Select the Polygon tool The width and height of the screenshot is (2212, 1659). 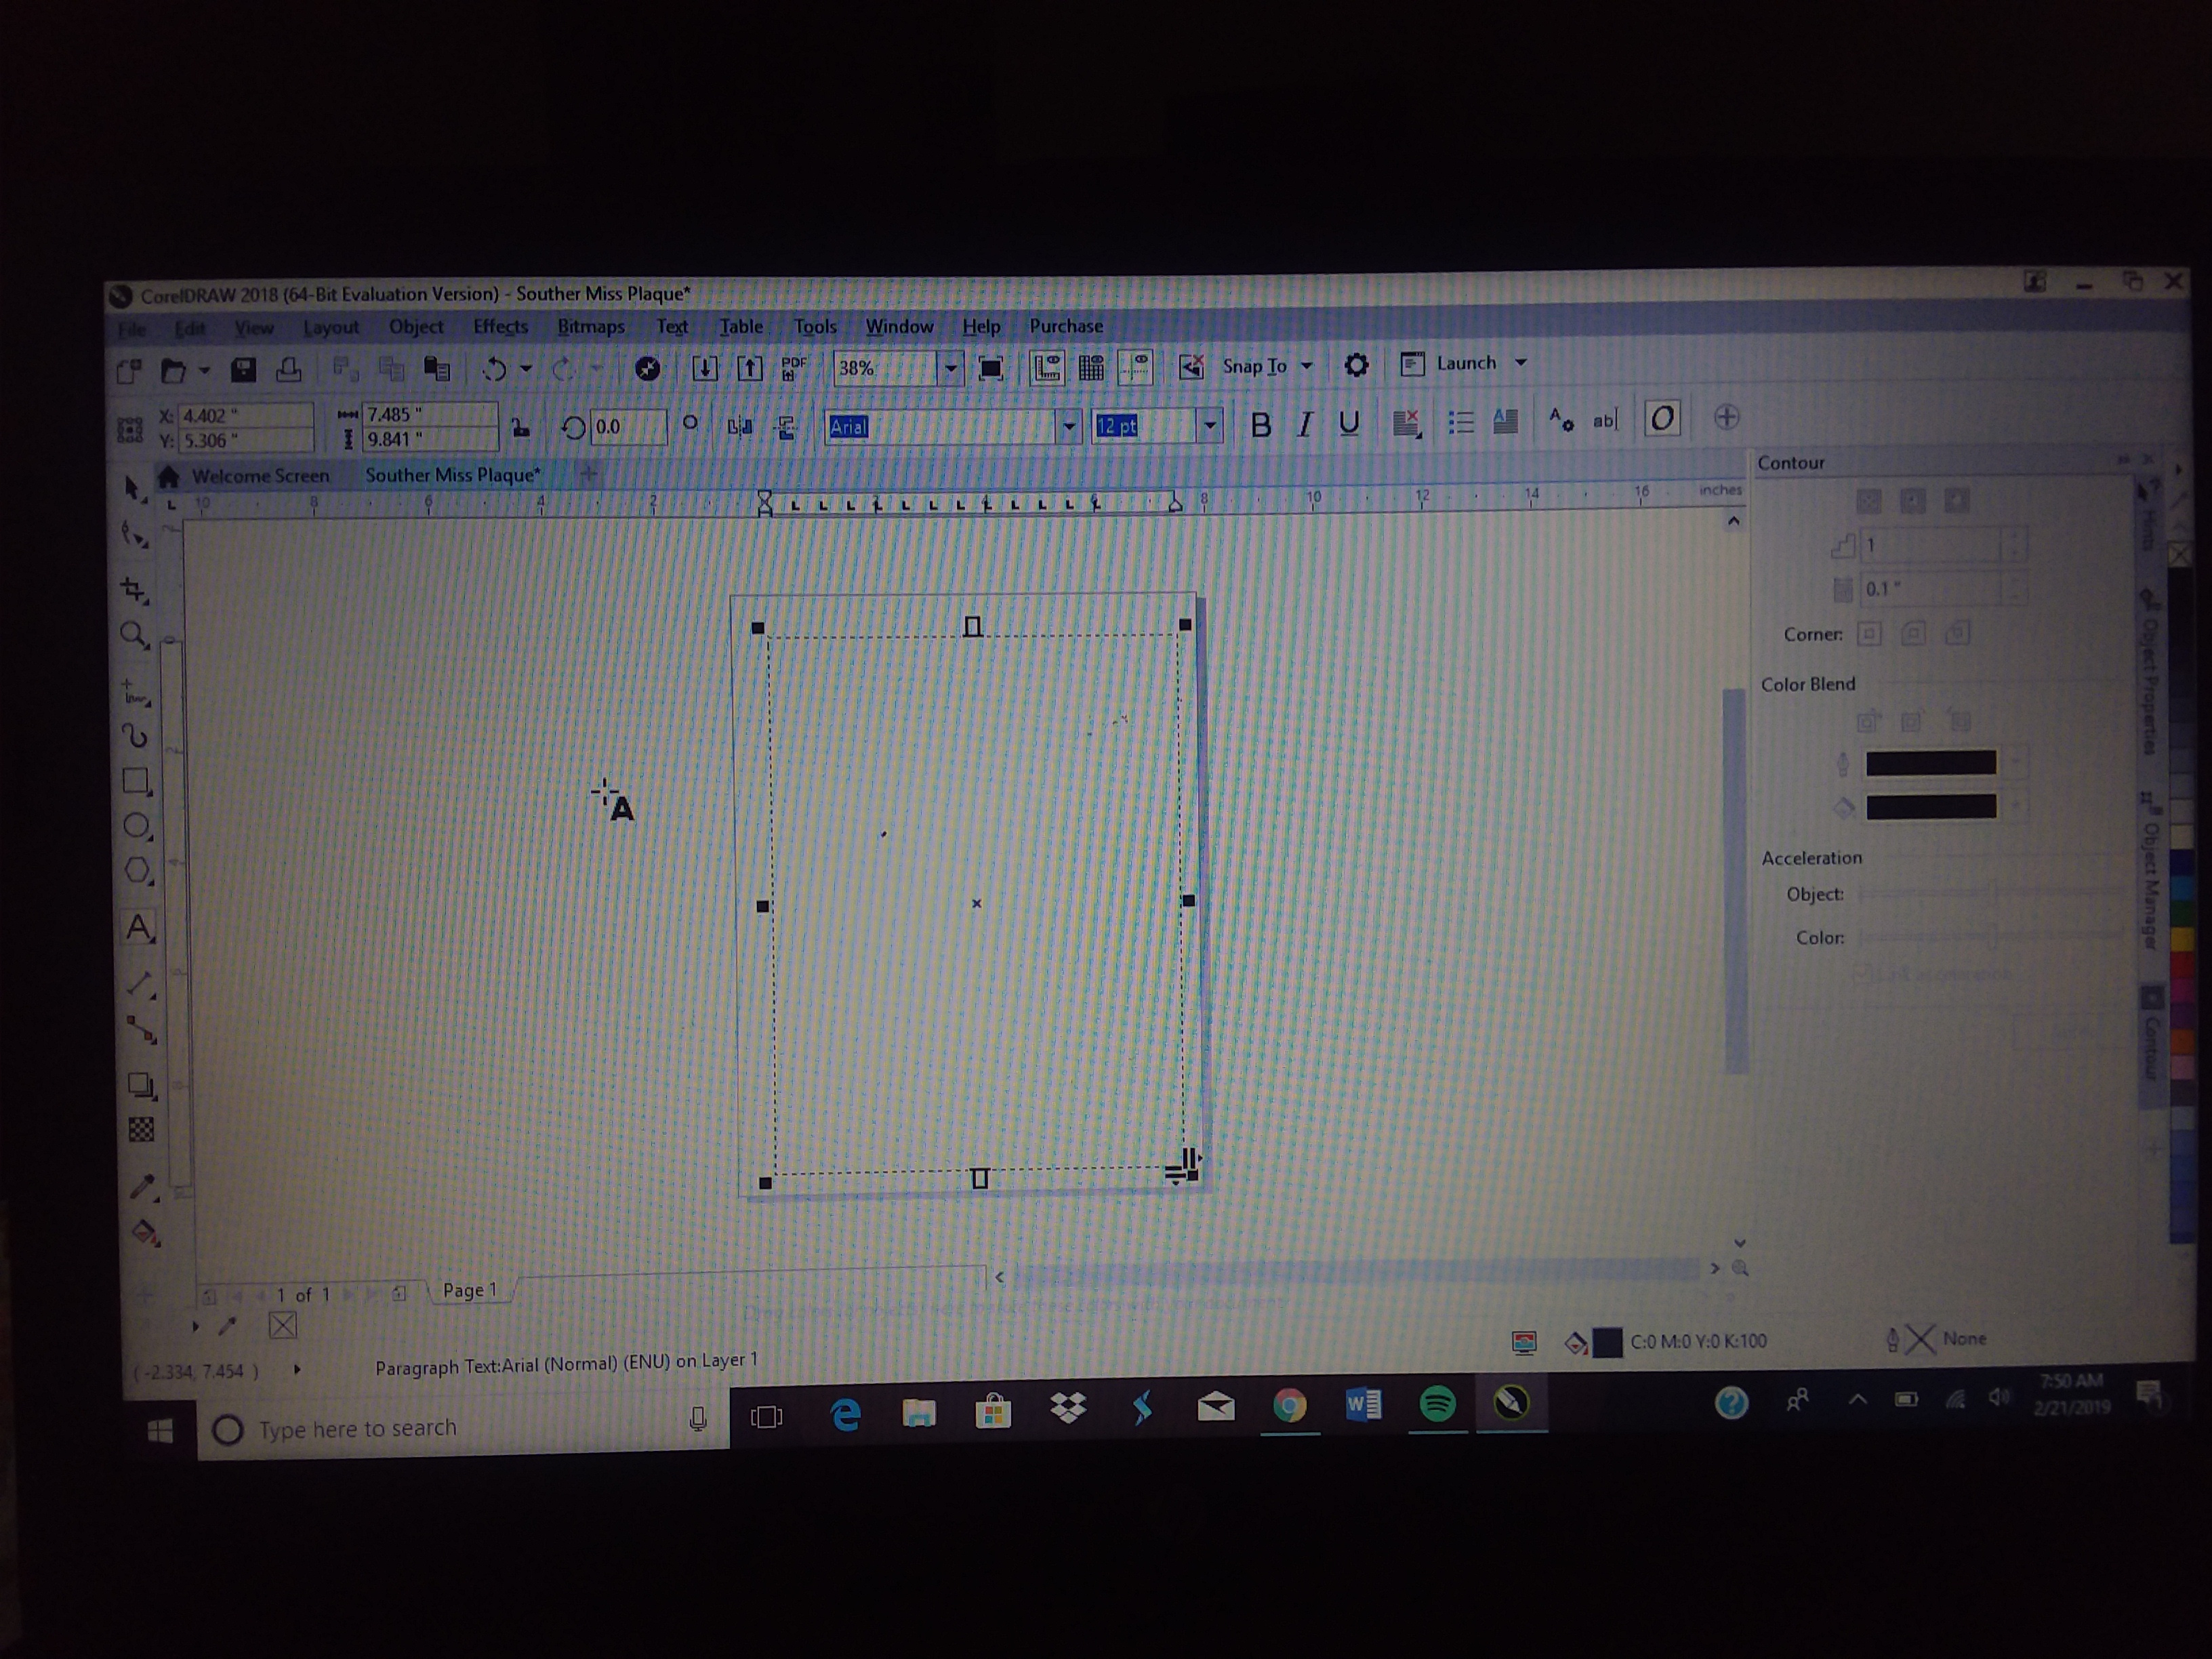point(139,871)
